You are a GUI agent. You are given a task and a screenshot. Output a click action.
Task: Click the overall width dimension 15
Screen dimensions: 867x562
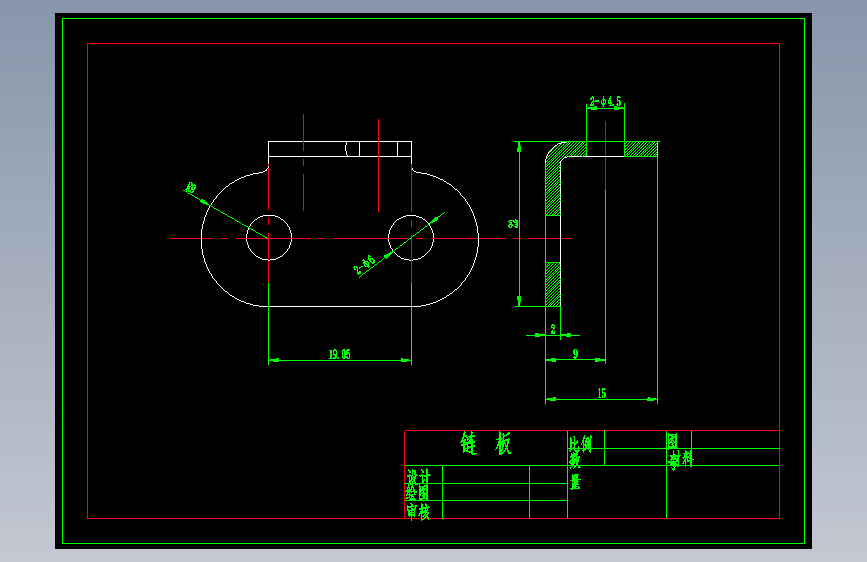pyautogui.click(x=602, y=393)
